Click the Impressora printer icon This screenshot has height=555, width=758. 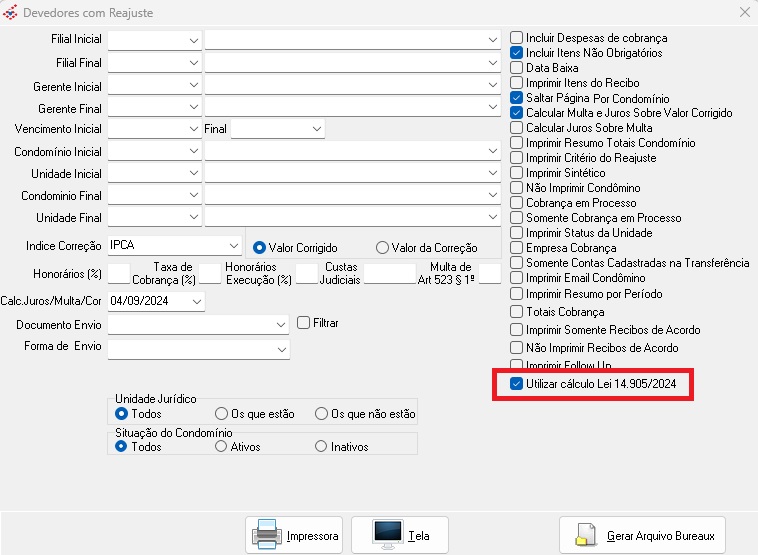[x=266, y=535]
